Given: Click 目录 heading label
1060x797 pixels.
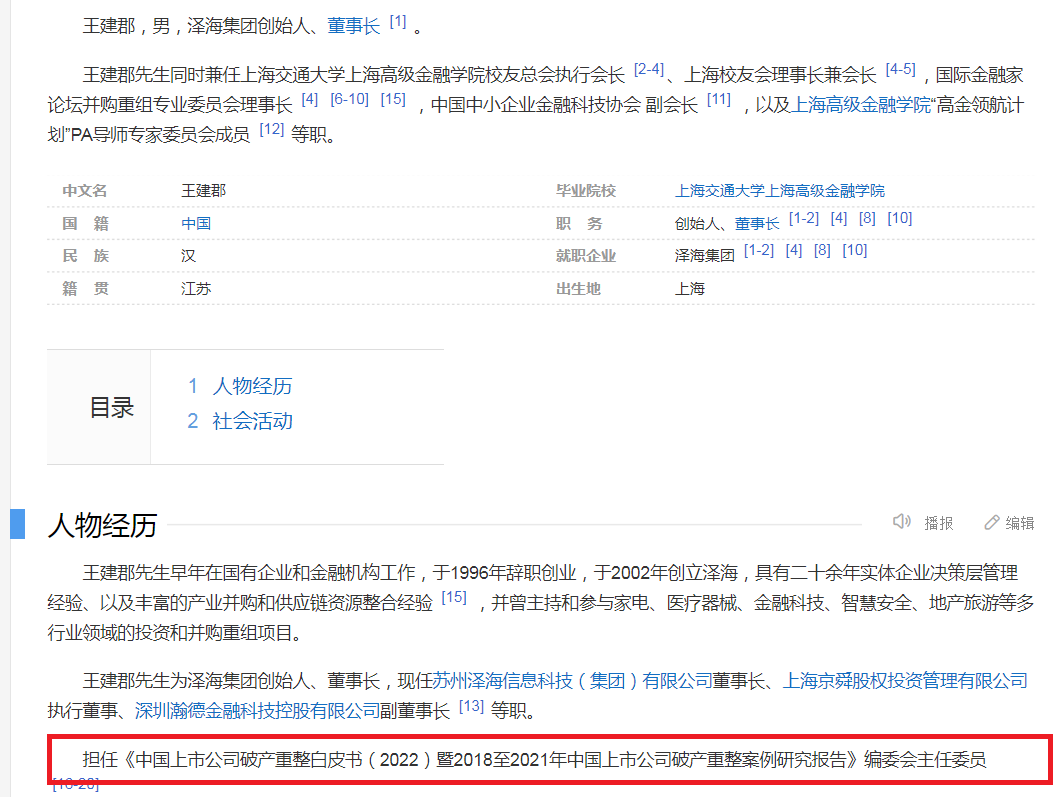Looking at the screenshot, I should [x=112, y=408].
